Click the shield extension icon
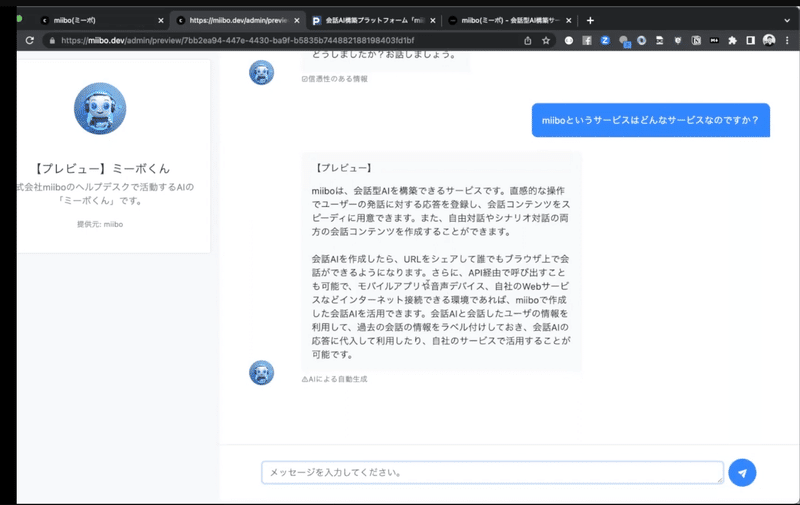The width and height of the screenshot is (800, 505). [x=678, y=40]
